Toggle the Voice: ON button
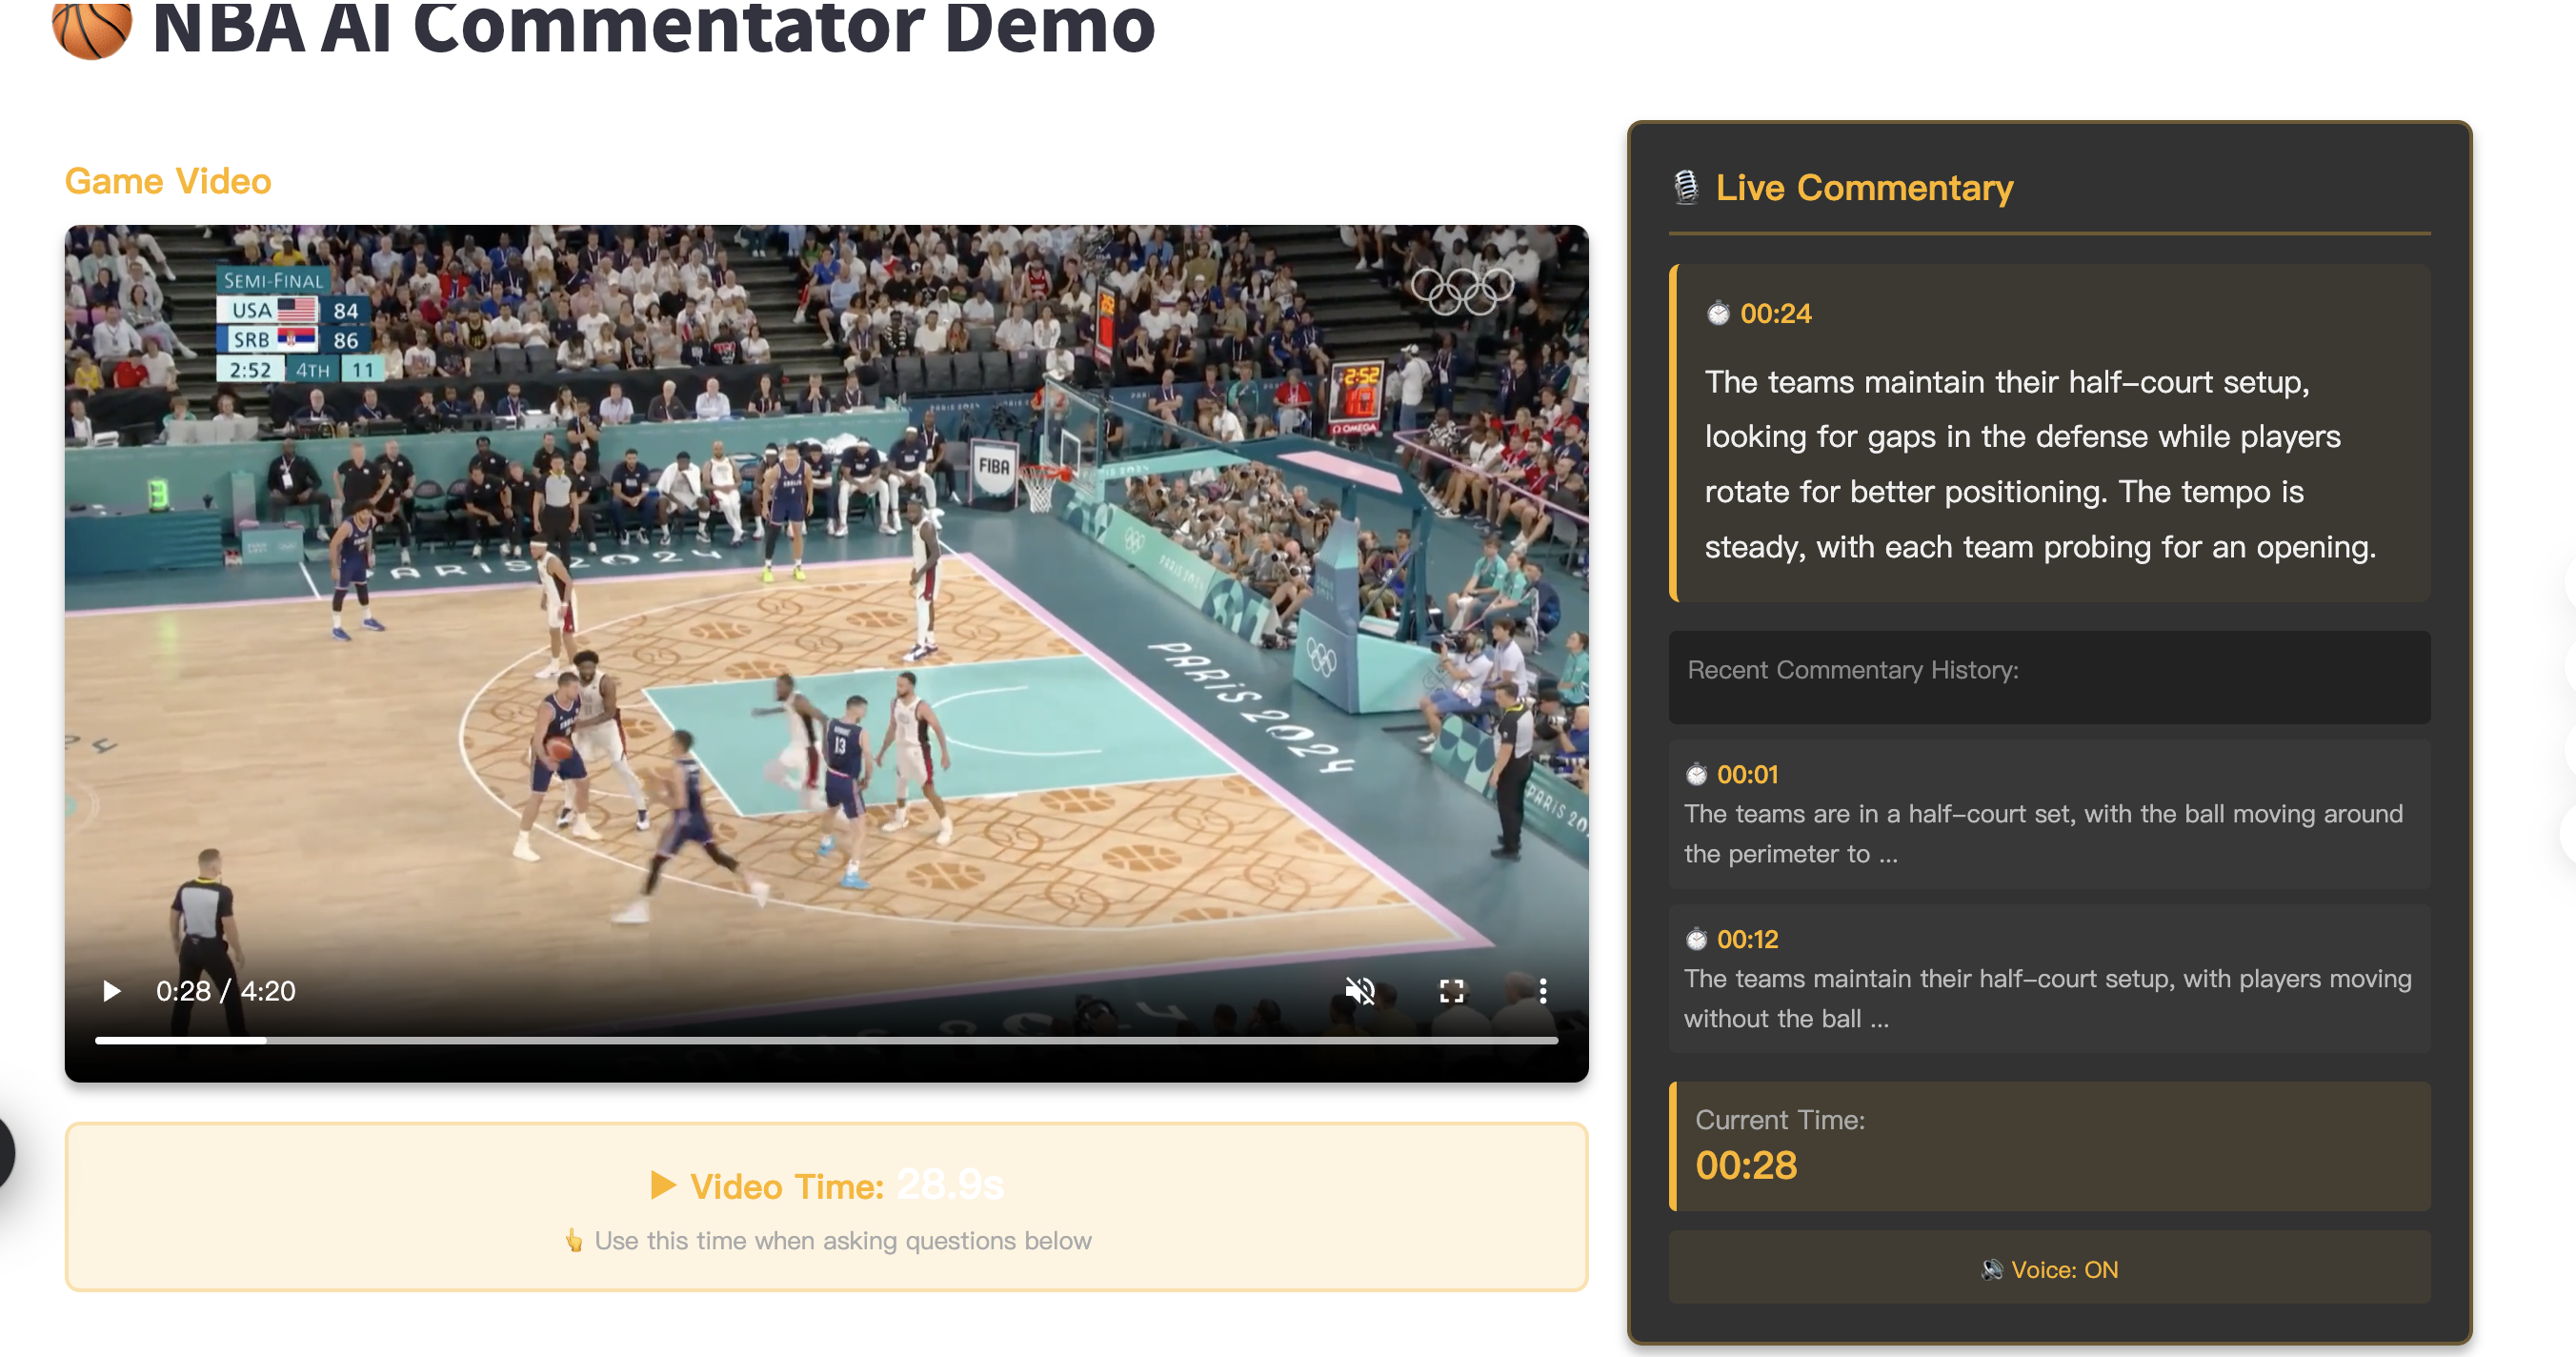The width and height of the screenshot is (2576, 1357). tap(2049, 1268)
